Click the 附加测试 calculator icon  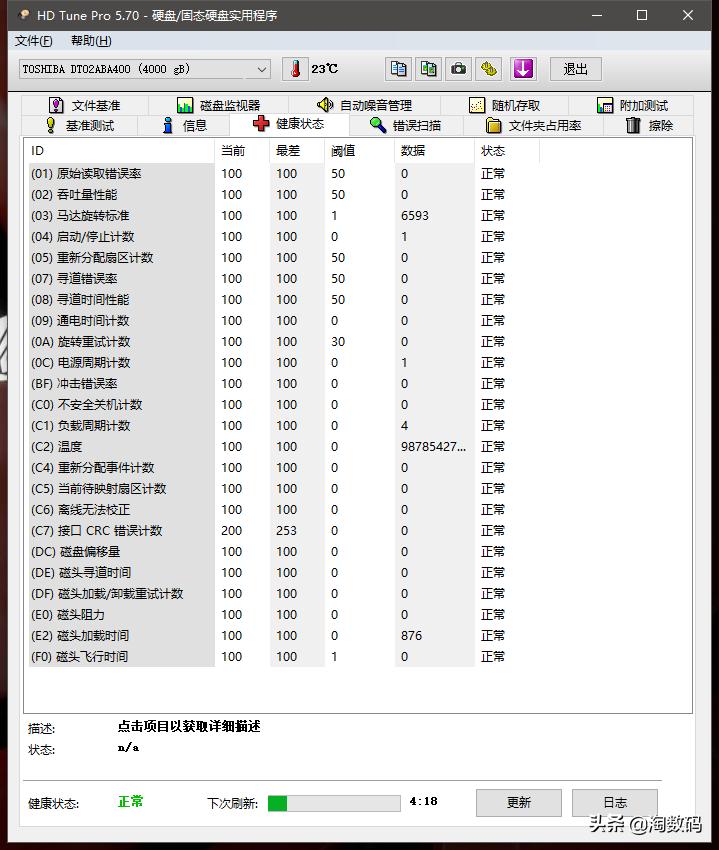(x=605, y=105)
